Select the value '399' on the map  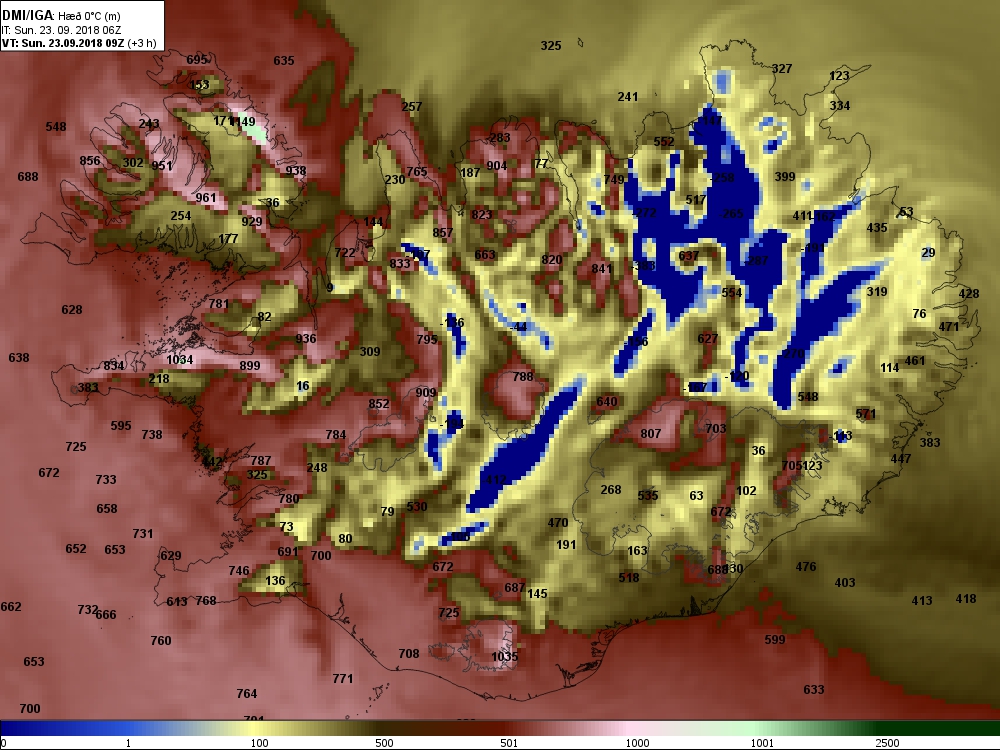784,177
